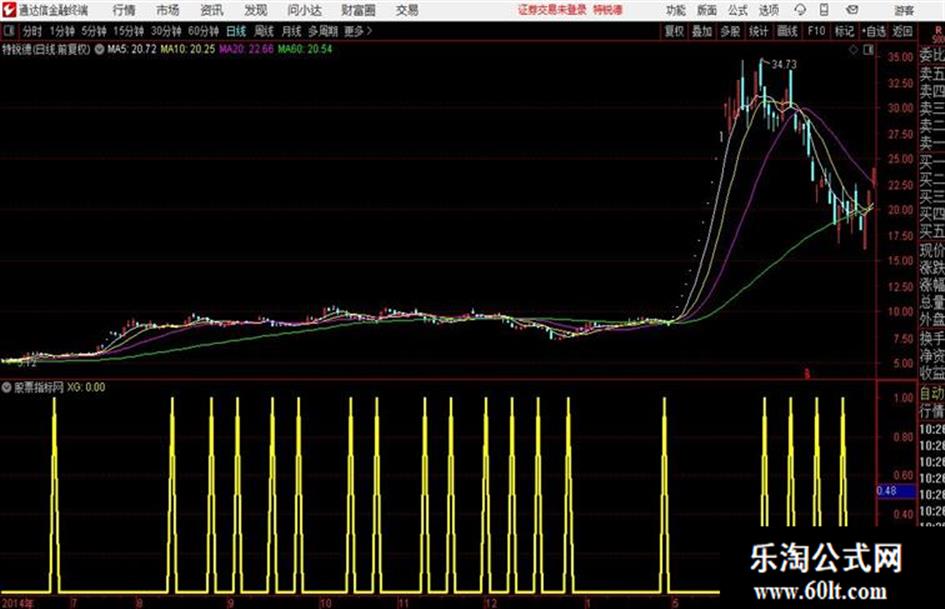Select the 周线 weekly tab
Image resolution: width=945 pixels, height=609 pixels.
click(264, 31)
